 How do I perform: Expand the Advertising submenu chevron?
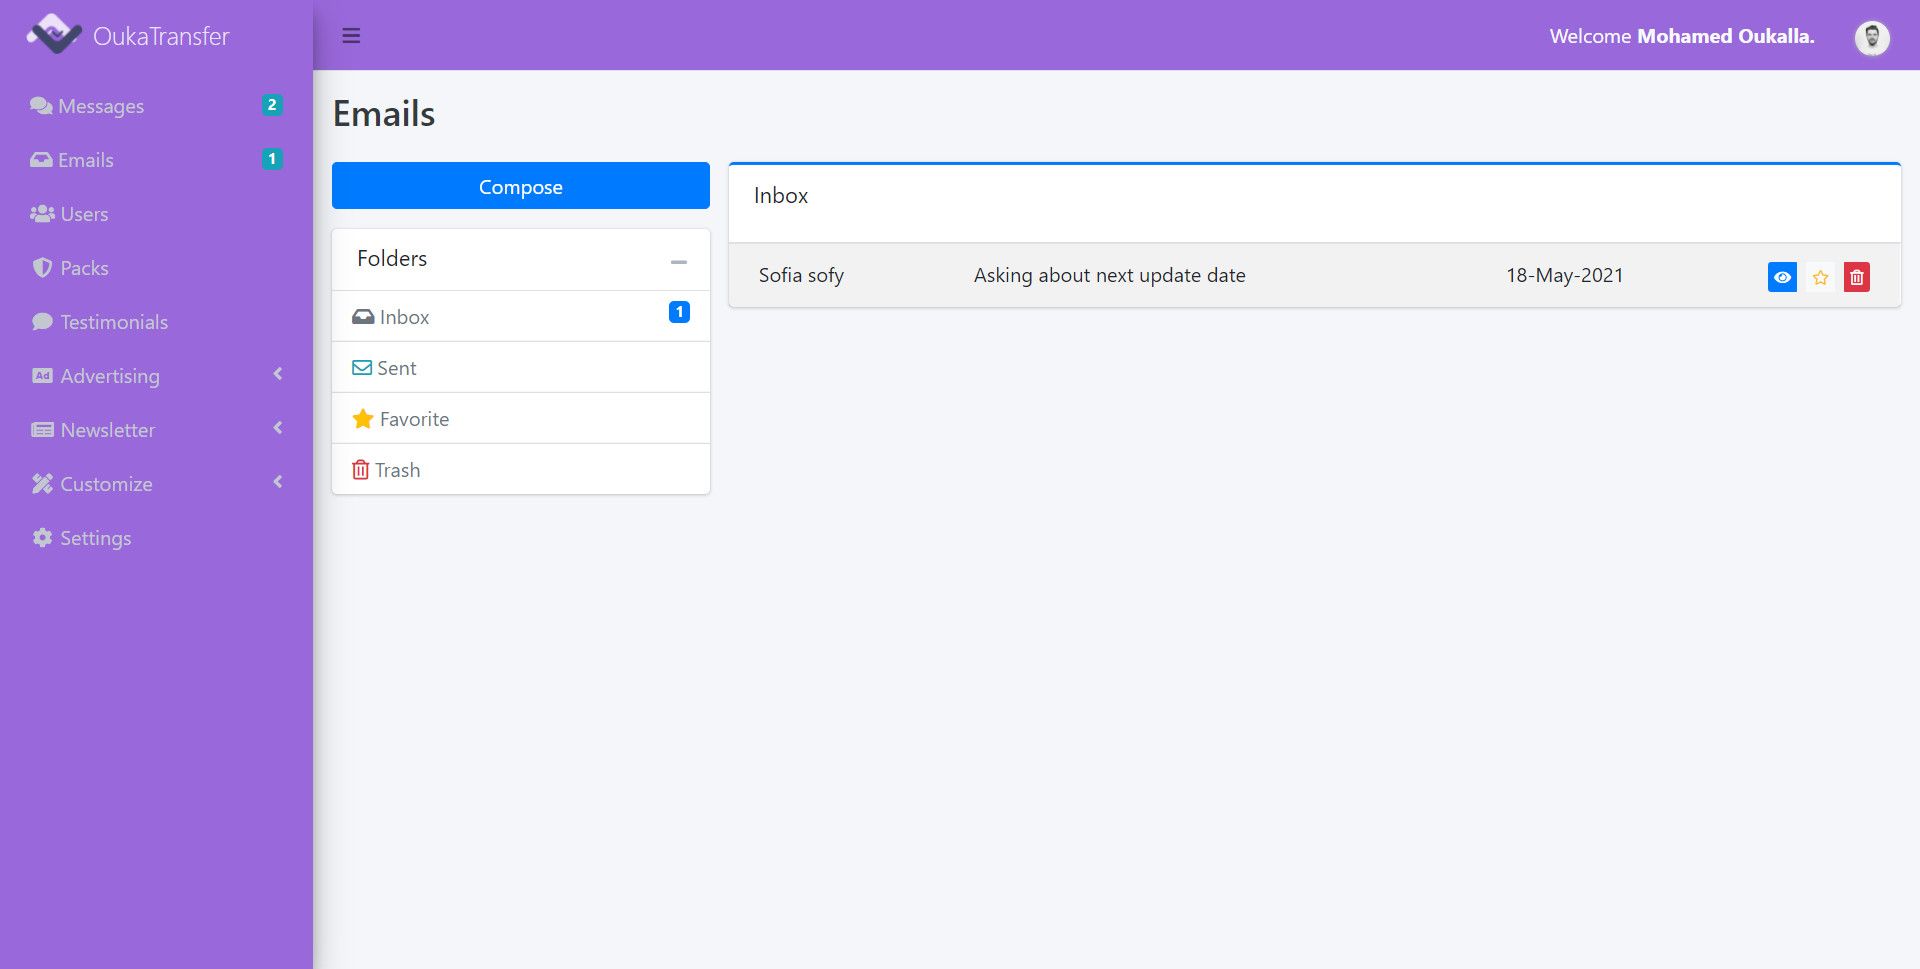278,374
